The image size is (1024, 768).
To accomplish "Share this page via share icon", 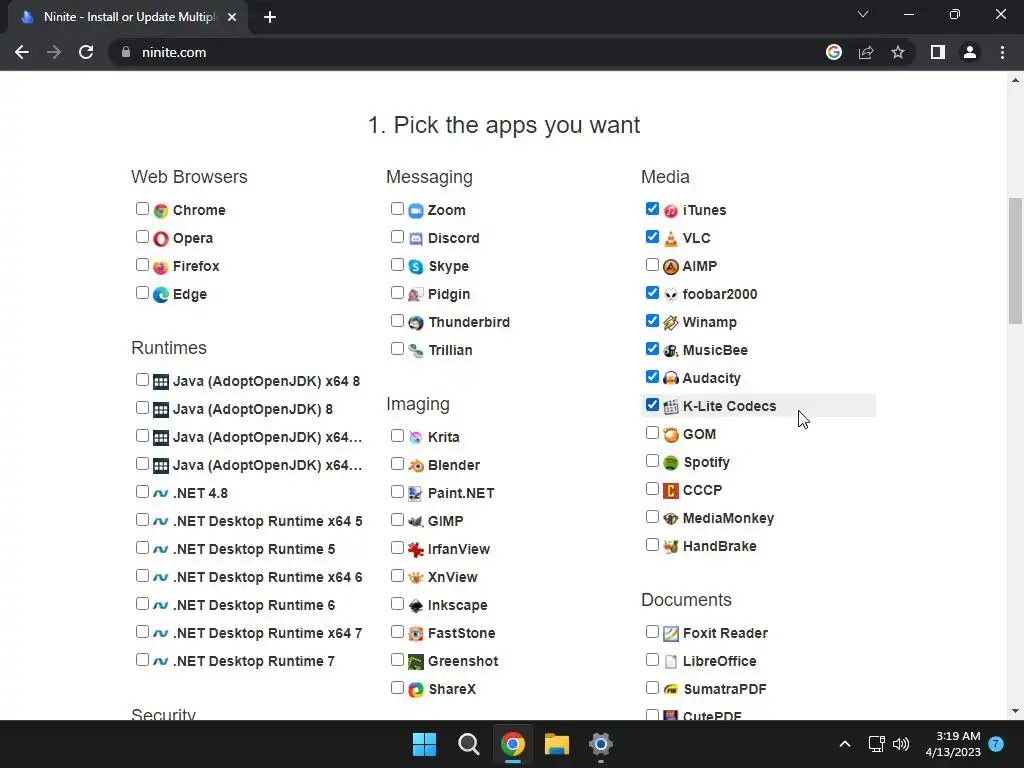I will click(x=866, y=52).
